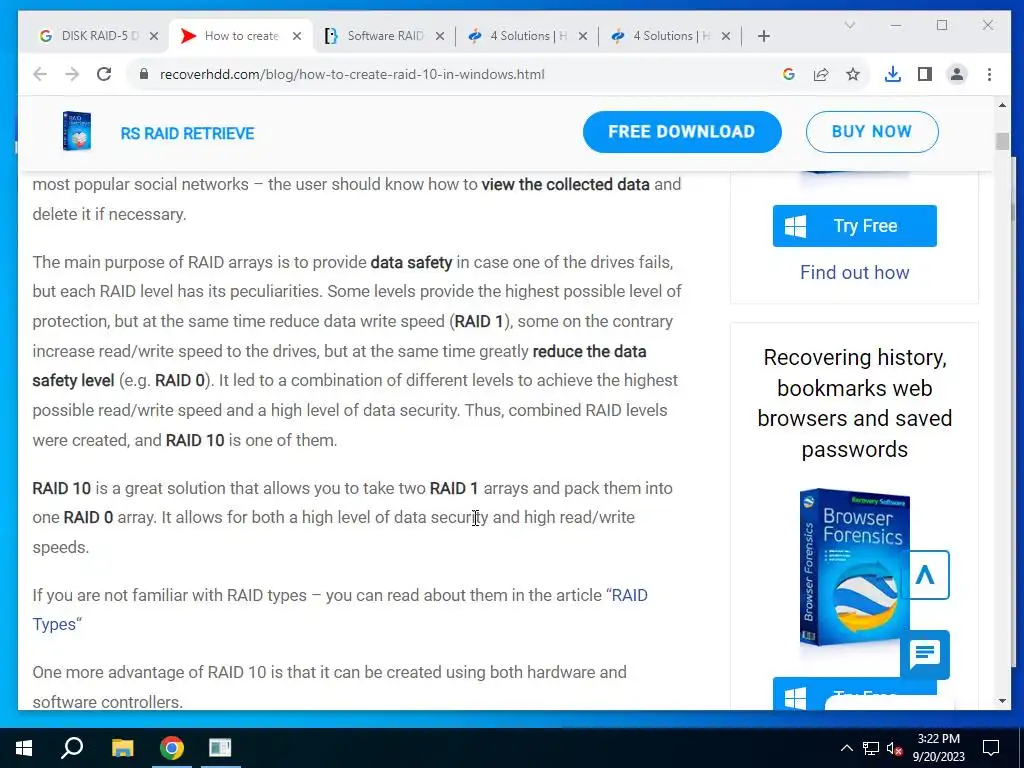
Task: Go forward to next page
Action: (x=72, y=74)
